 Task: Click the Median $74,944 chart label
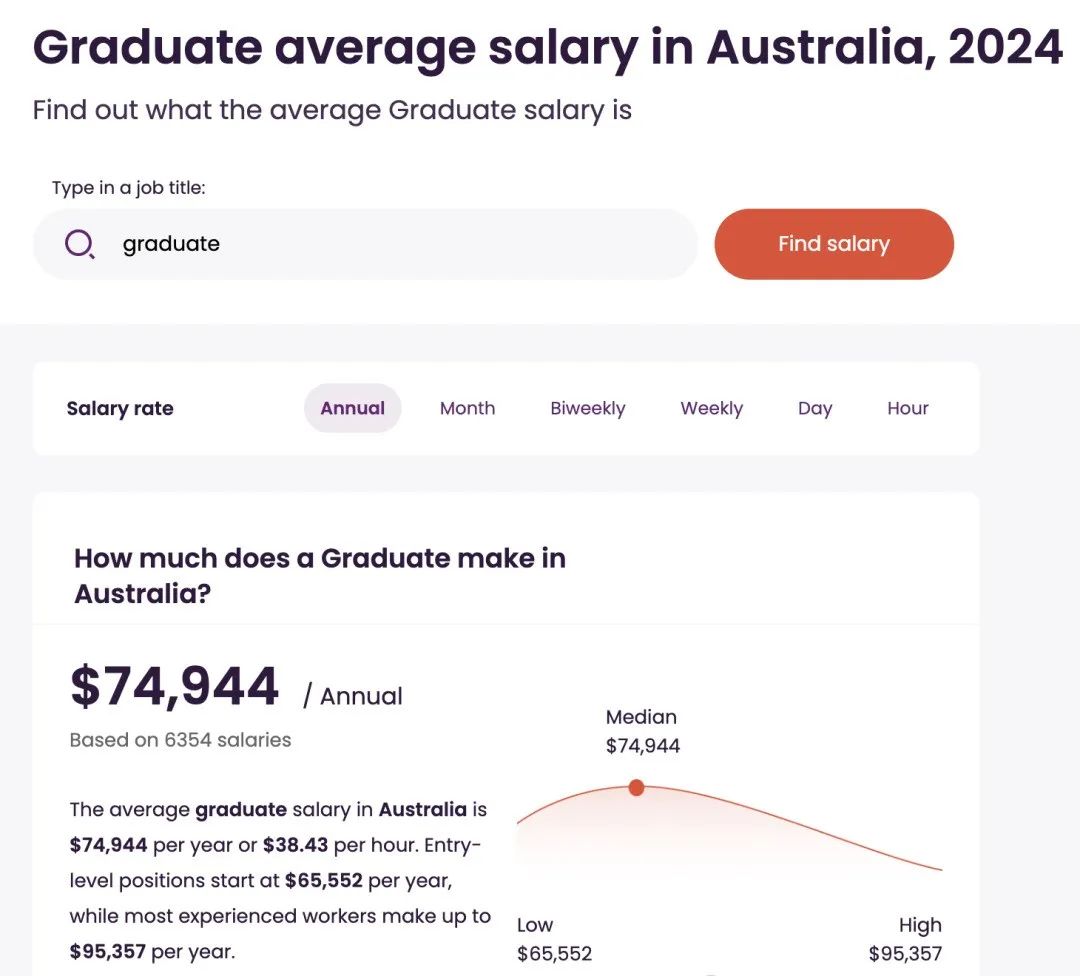point(642,731)
